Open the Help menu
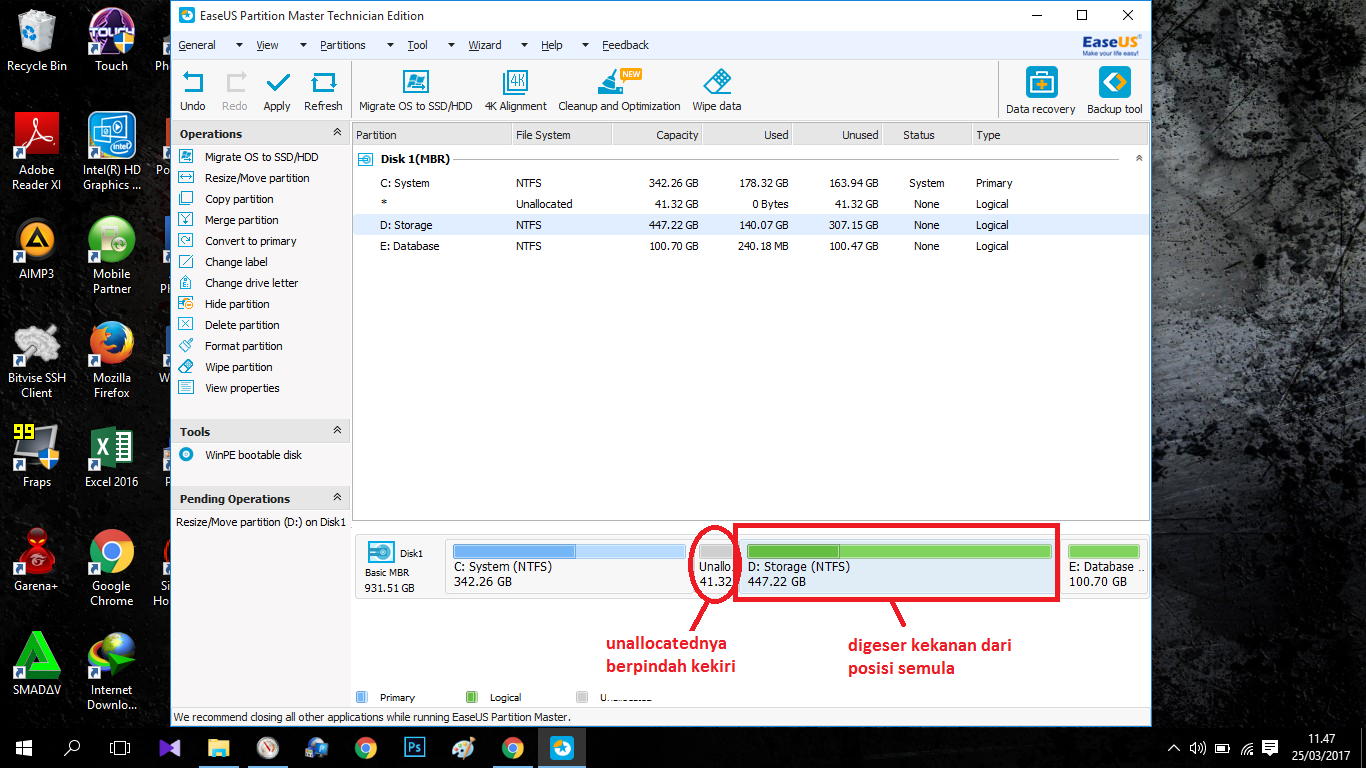Image resolution: width=1366 pixels, height=768 pixels. point(552,45)
